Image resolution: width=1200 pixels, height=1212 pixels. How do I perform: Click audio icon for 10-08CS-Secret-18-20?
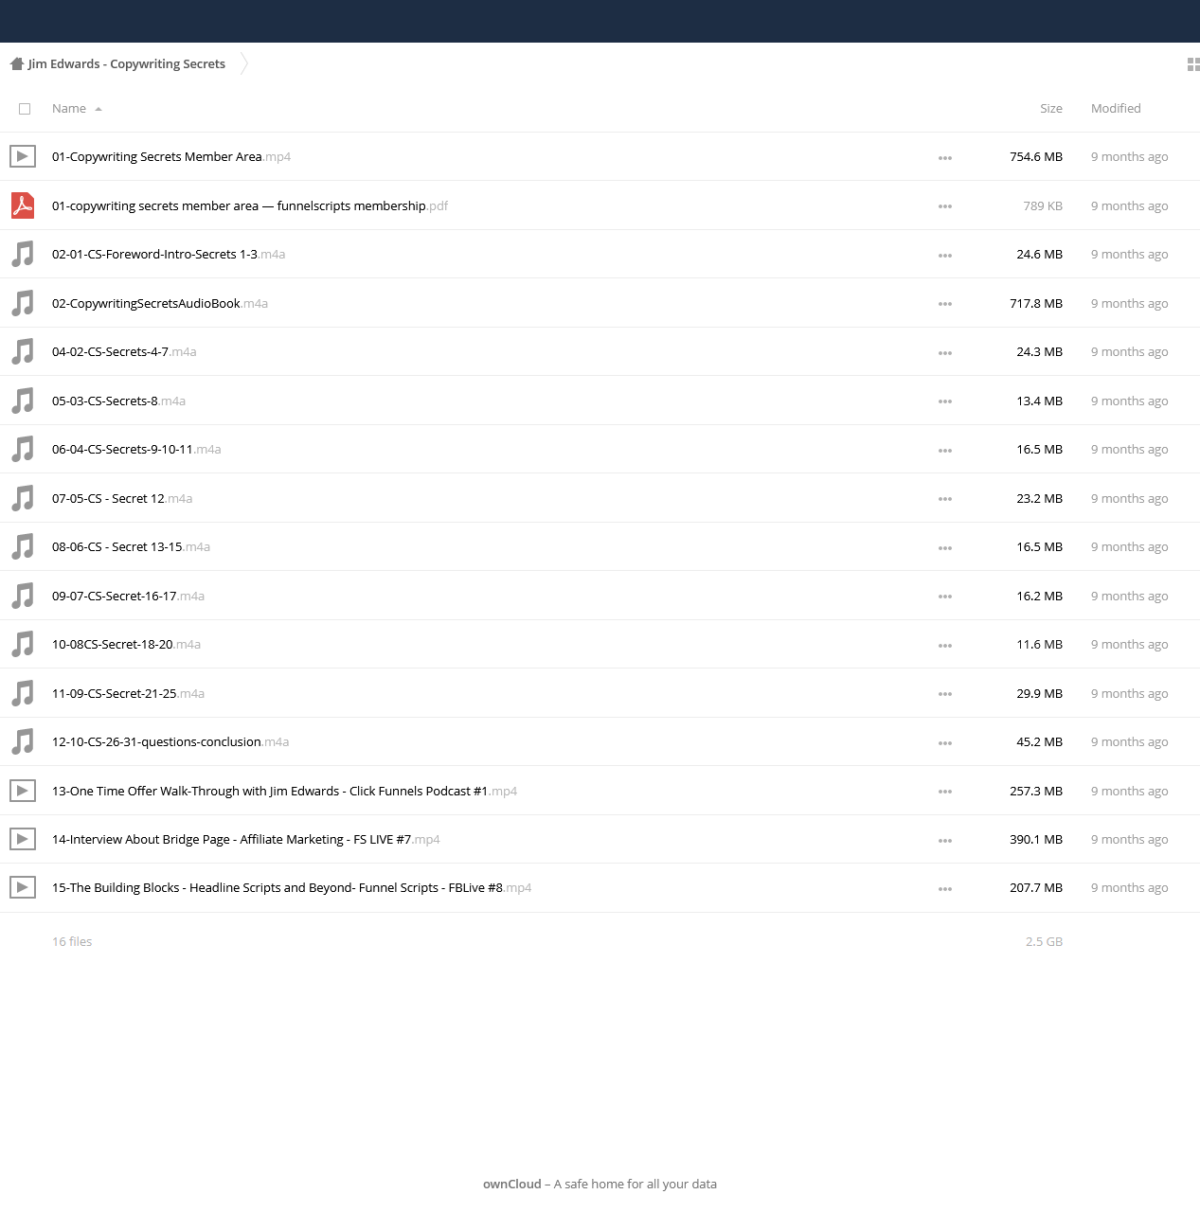pos(23,644)
